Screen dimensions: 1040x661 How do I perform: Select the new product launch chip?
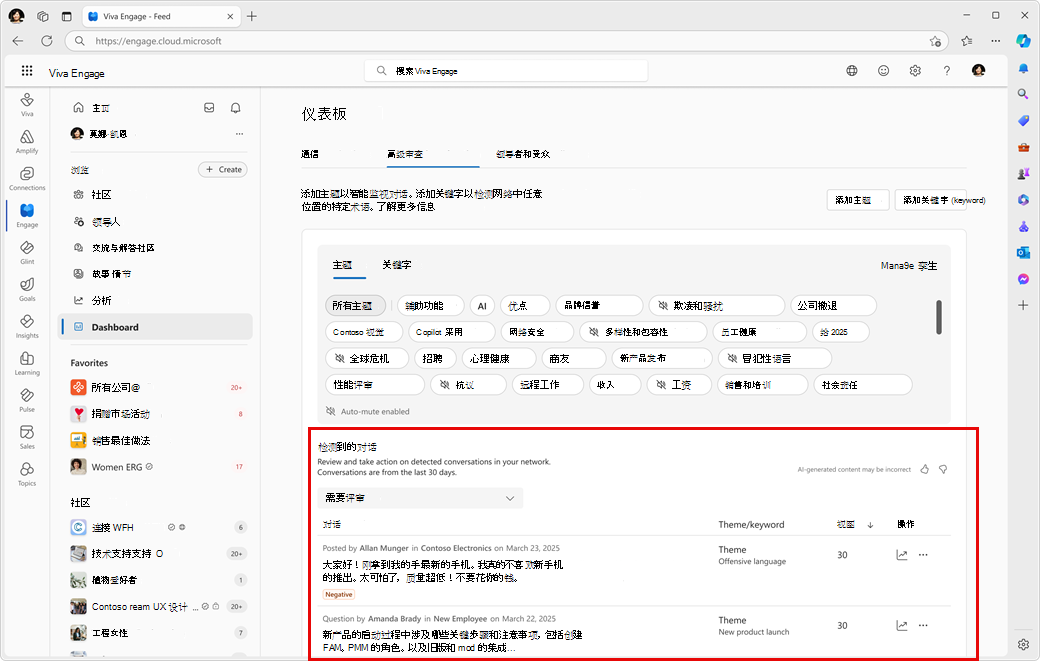(x=662, y=359)
